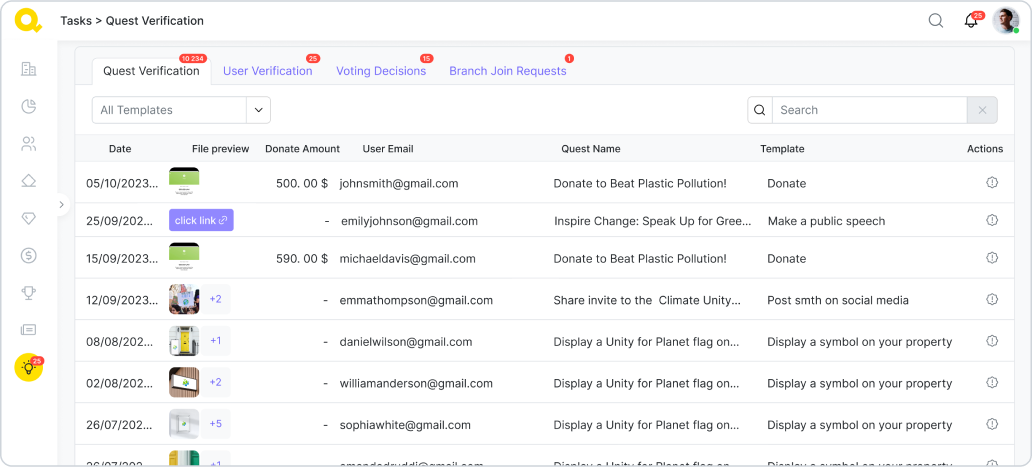Open the Branch Join Requests tab
Image resolution: width=1032 pixels, height=467 pixels.
click(507, 71)
